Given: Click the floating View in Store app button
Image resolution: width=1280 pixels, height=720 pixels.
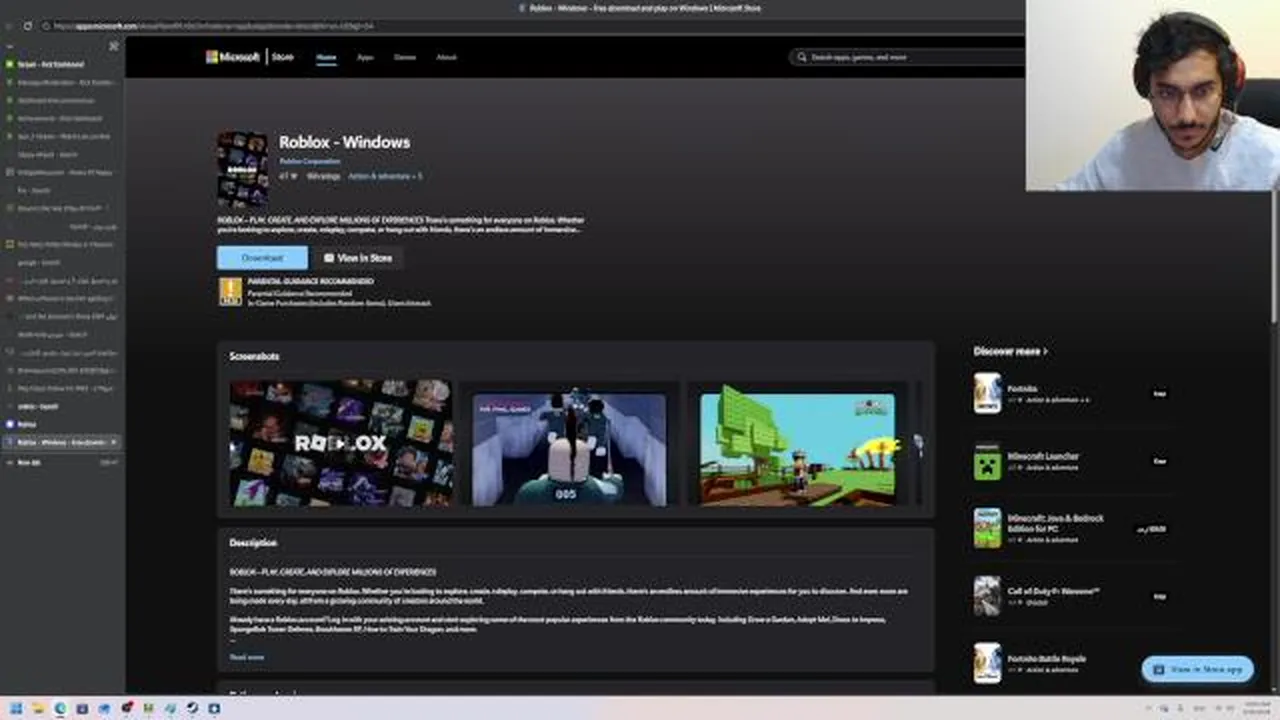Looking at the screenshot, I should tap(1197, 669).
